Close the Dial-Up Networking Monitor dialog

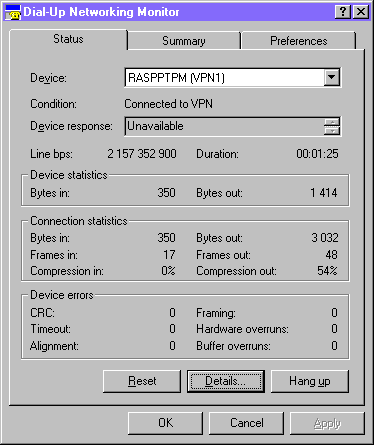coord(361,12)
